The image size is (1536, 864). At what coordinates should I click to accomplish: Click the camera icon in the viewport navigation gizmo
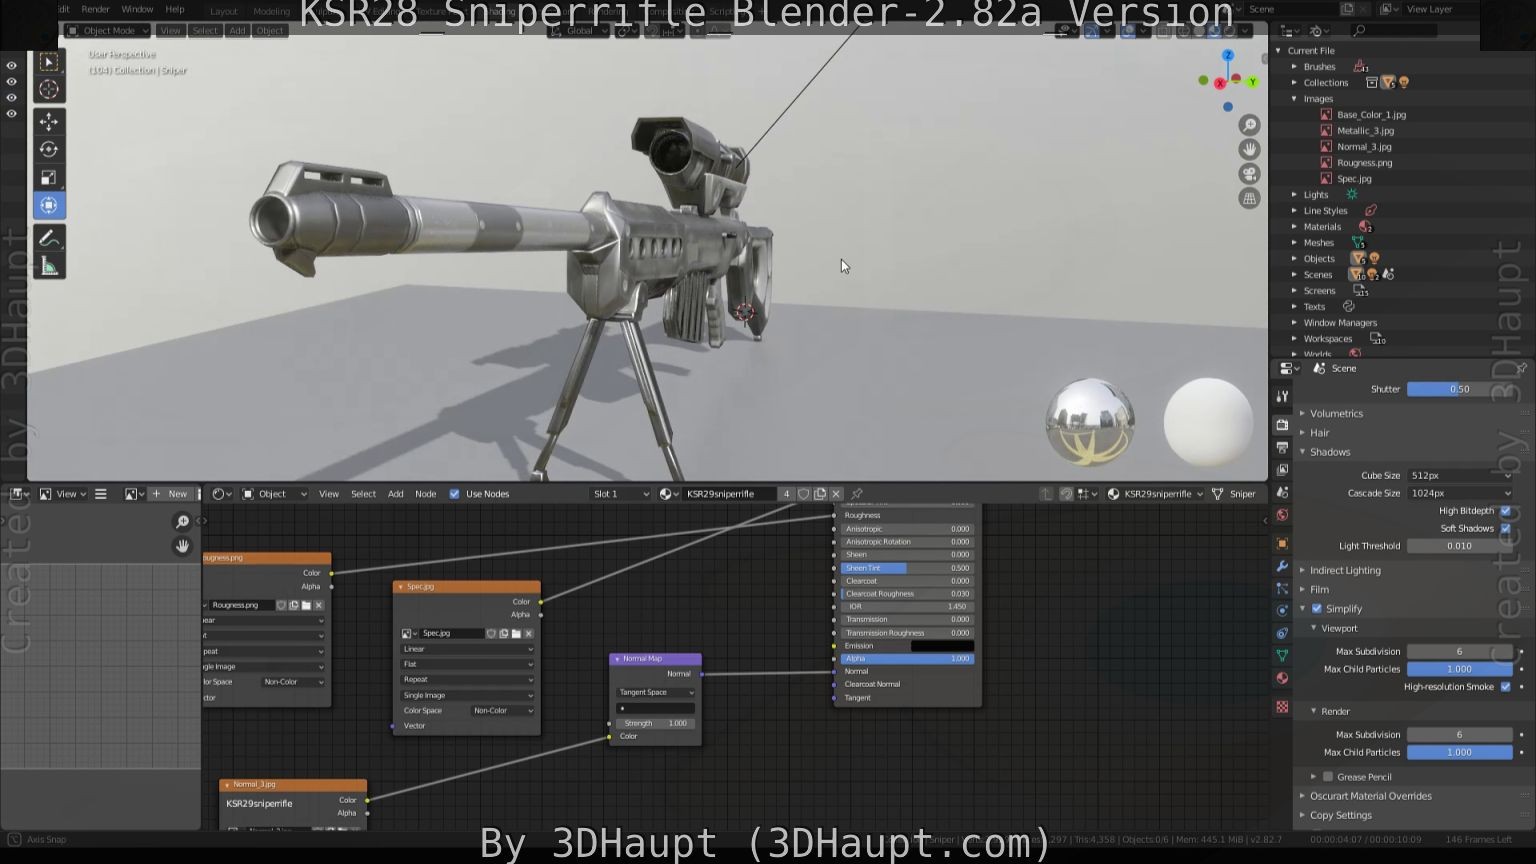tap(1249, 174)
